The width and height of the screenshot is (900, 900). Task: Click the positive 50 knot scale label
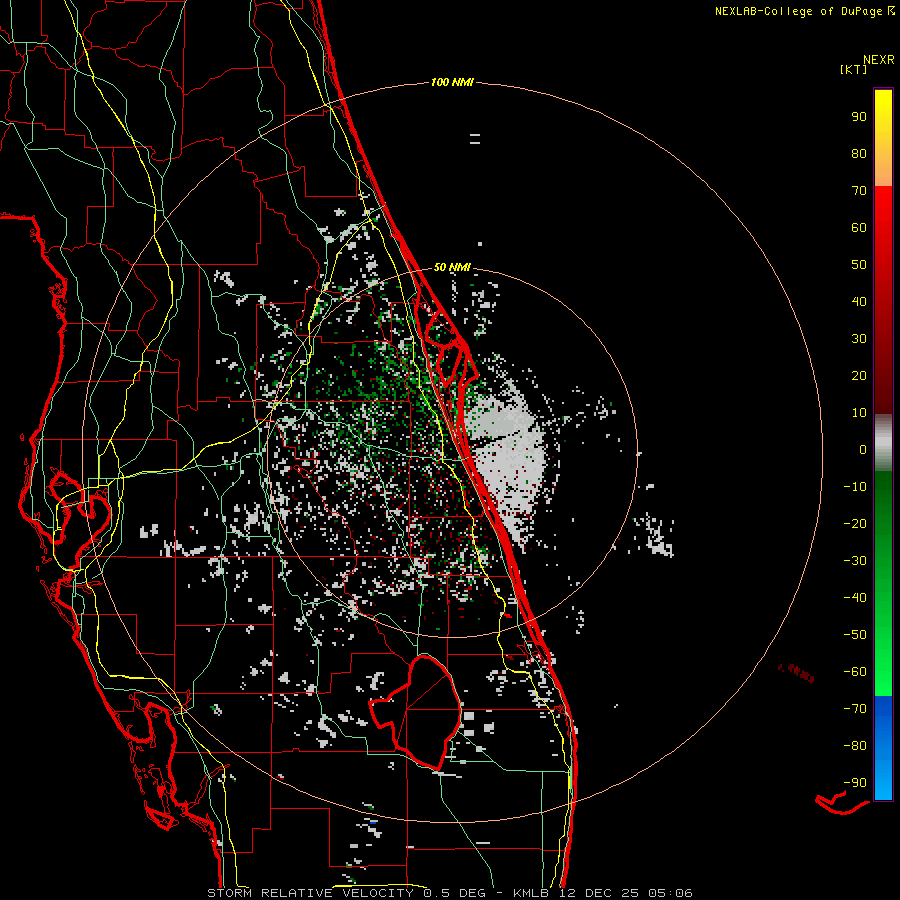click(x=859, y=265)
